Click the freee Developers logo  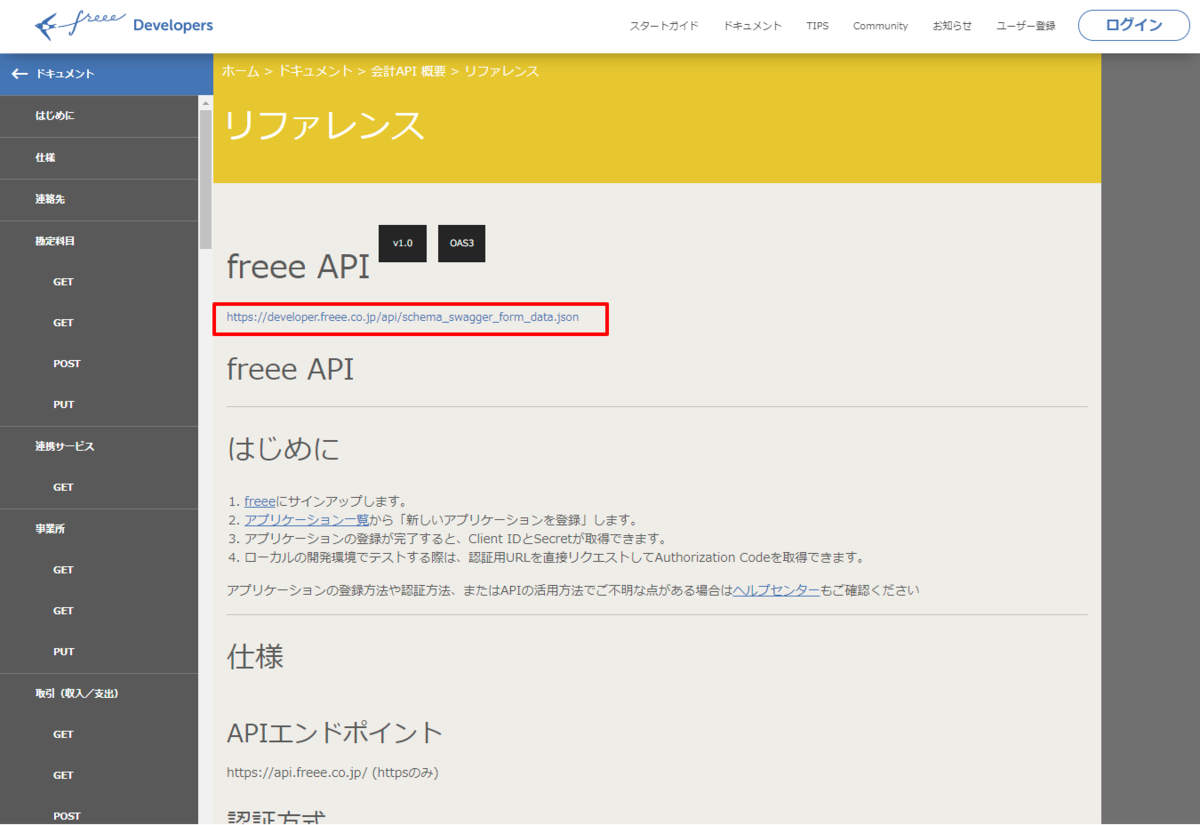click(x=123, y=25)
